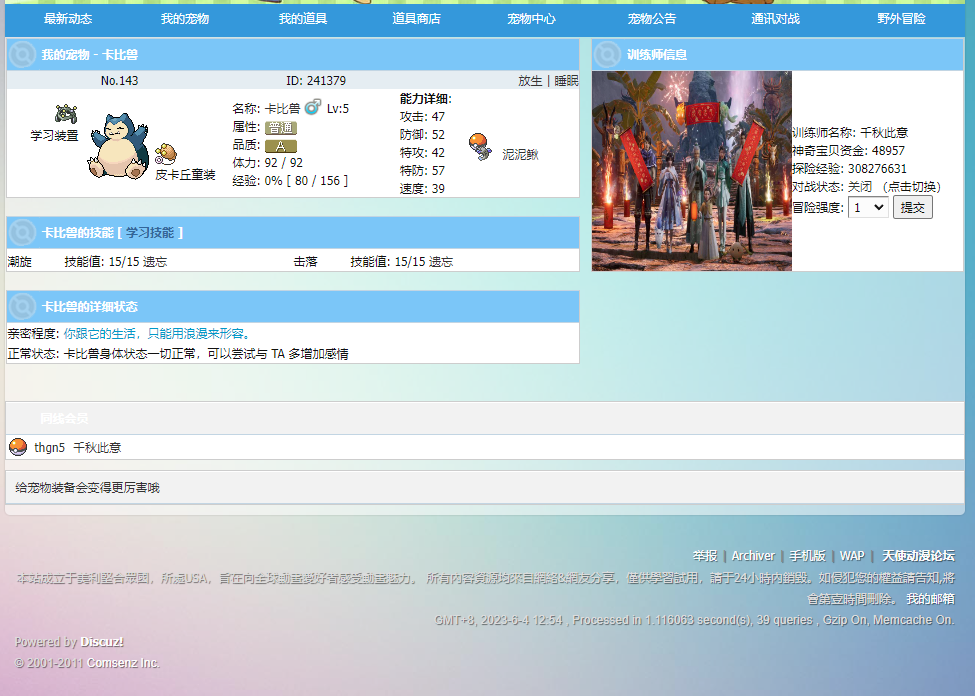Image resolution: width=975 pixels, height=696 pixels.
Task: Click the 皮卡丘童装 item icon
Action: point(165,154)
